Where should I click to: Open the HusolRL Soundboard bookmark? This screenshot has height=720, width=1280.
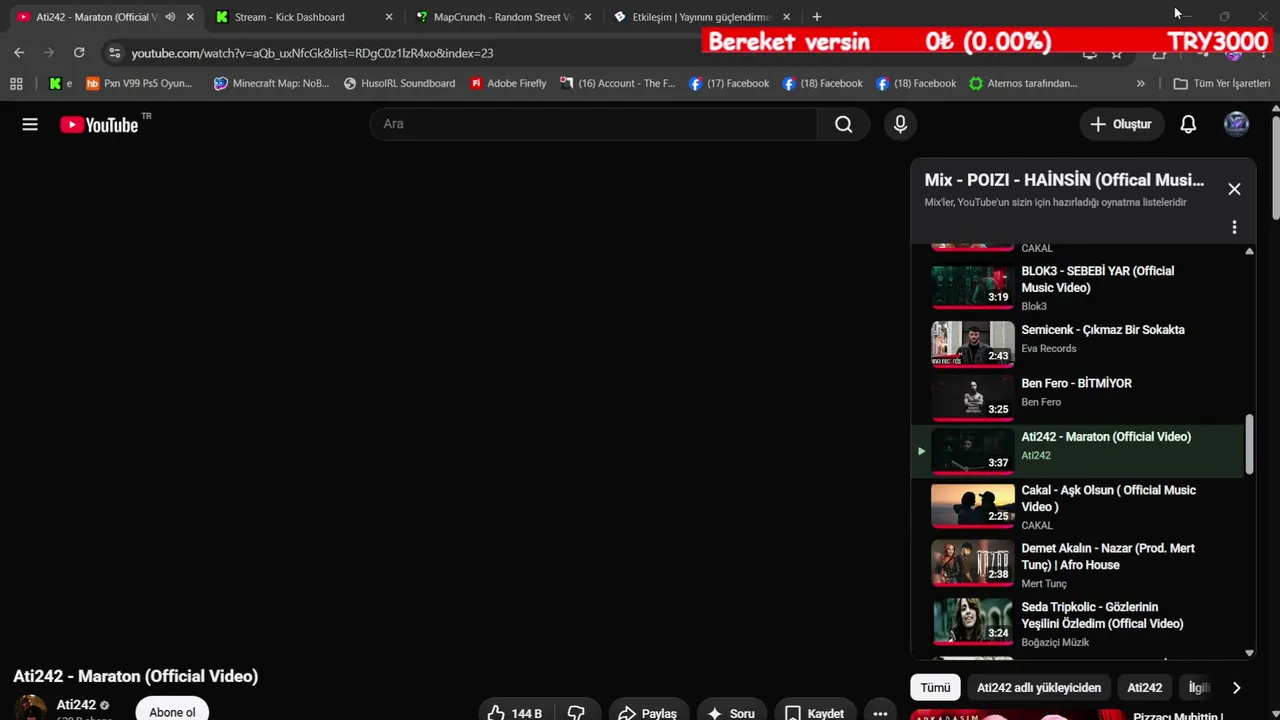399,84
